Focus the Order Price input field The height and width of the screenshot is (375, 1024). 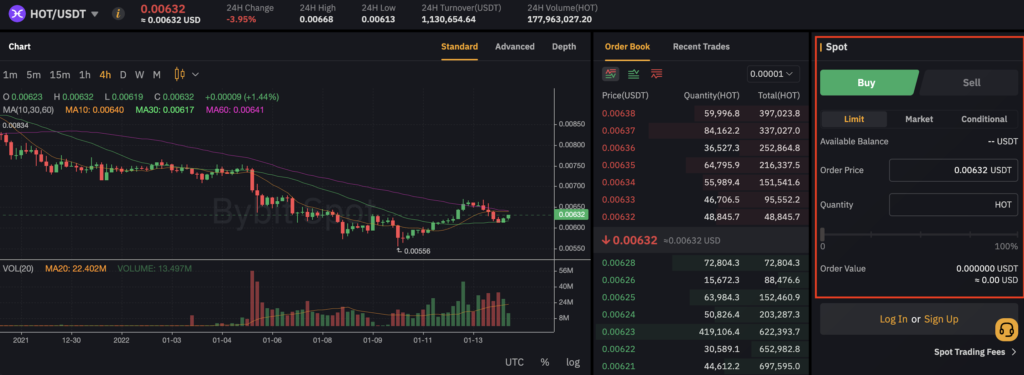coord(953,170)
